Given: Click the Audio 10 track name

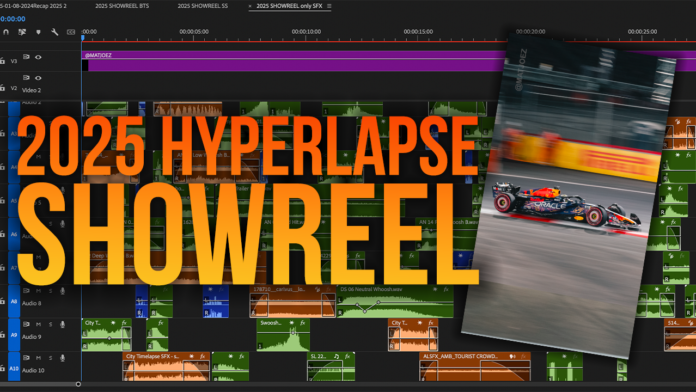Looking at the screenshot, I should 33,370.
